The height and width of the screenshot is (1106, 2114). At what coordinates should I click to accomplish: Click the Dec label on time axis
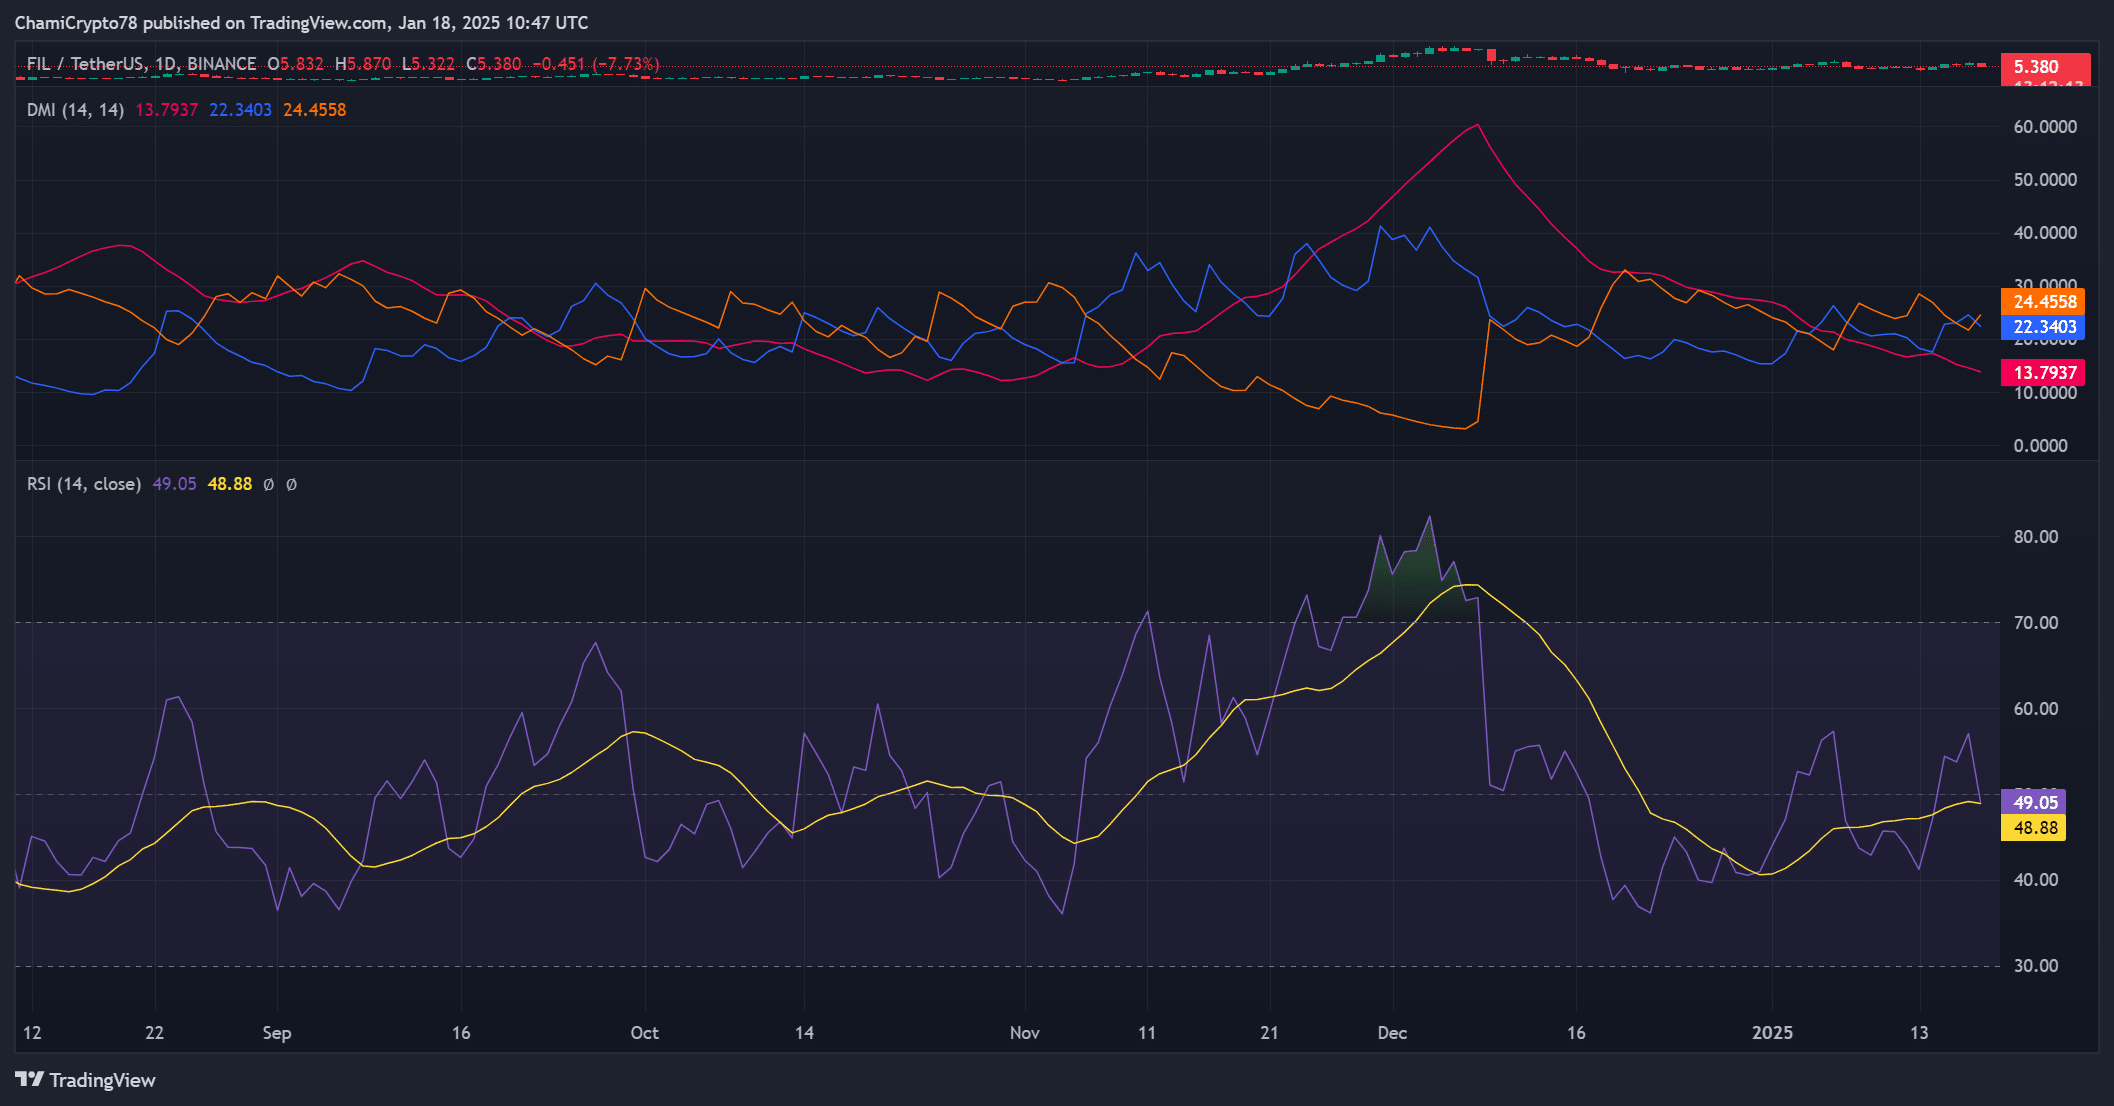[1391, 1033]
